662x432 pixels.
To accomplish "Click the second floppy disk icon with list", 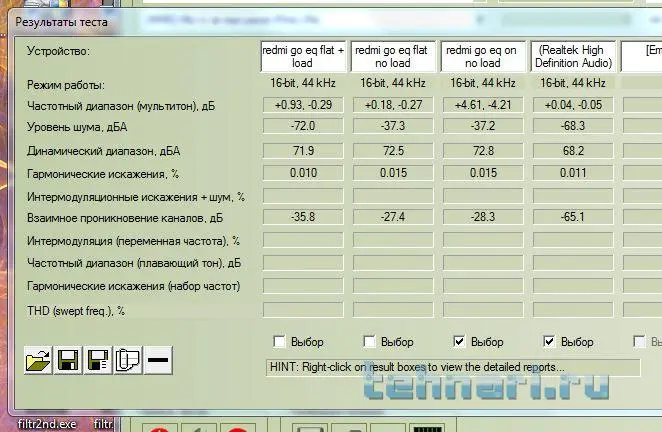I will [x=97, y=360].
